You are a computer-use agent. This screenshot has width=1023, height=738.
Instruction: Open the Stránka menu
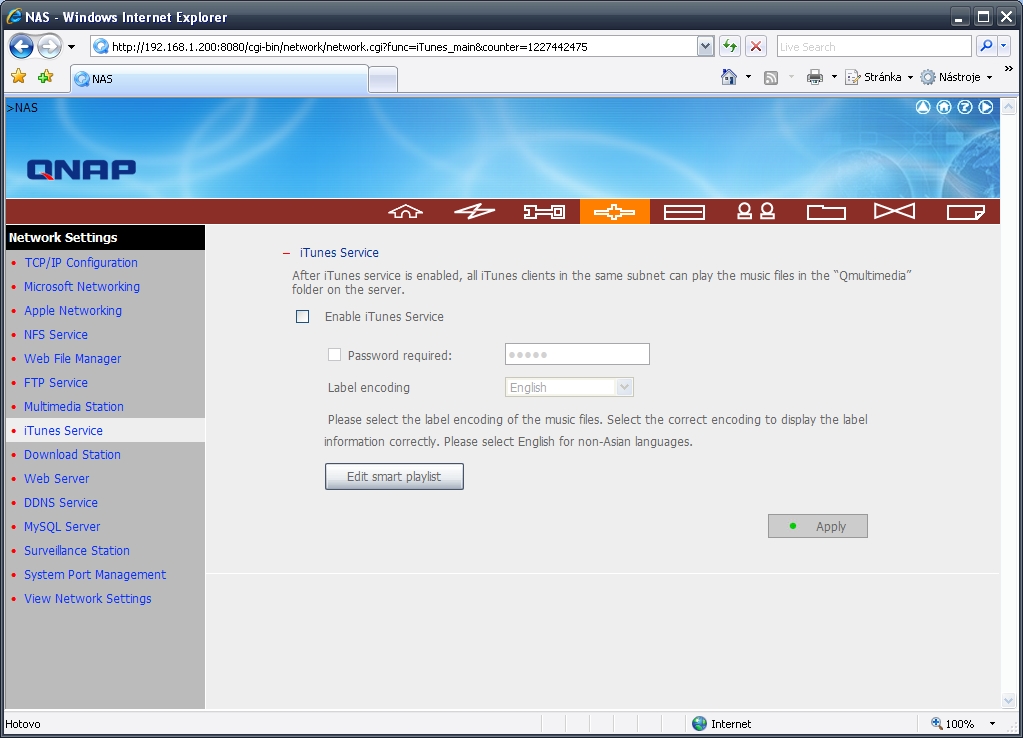coord(879,77)
